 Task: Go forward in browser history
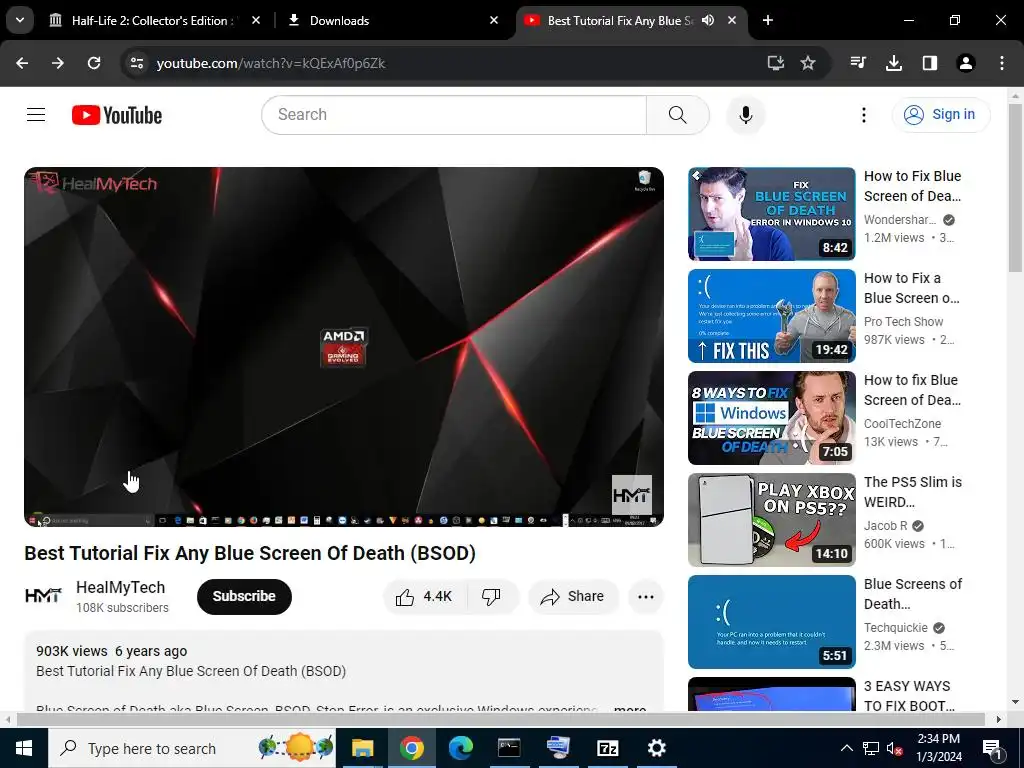tap(58, 63)
